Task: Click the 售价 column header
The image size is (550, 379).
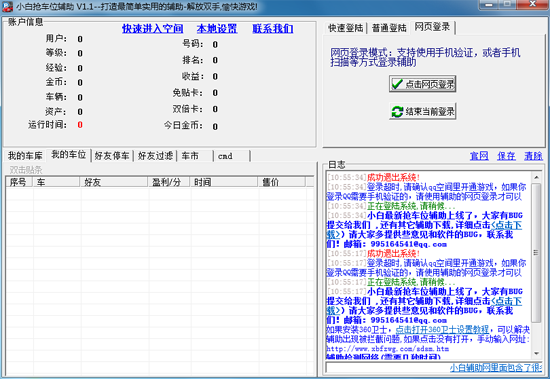Action: coord(282,182)
